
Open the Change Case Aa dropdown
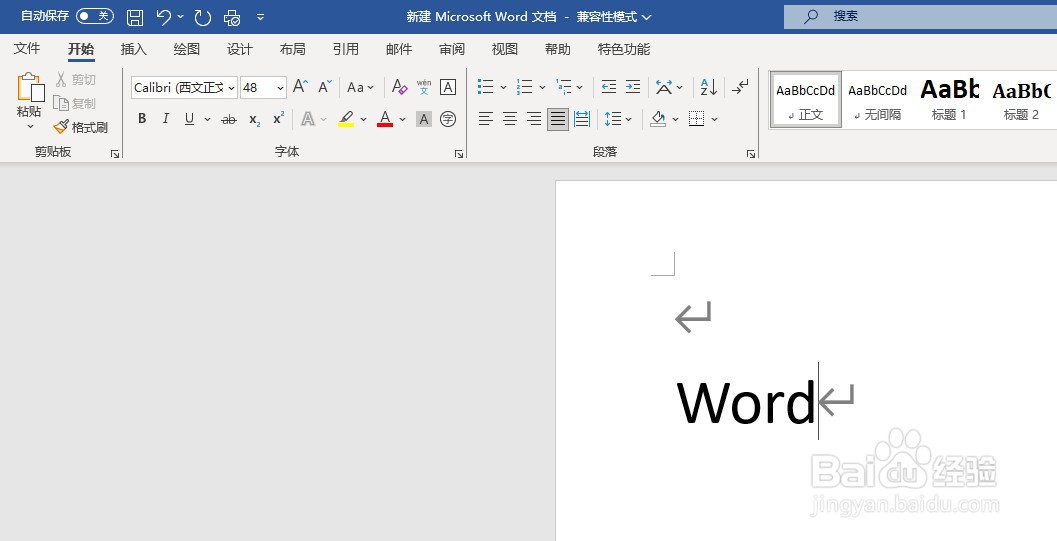pyautogui.click(x=360, y=87)
